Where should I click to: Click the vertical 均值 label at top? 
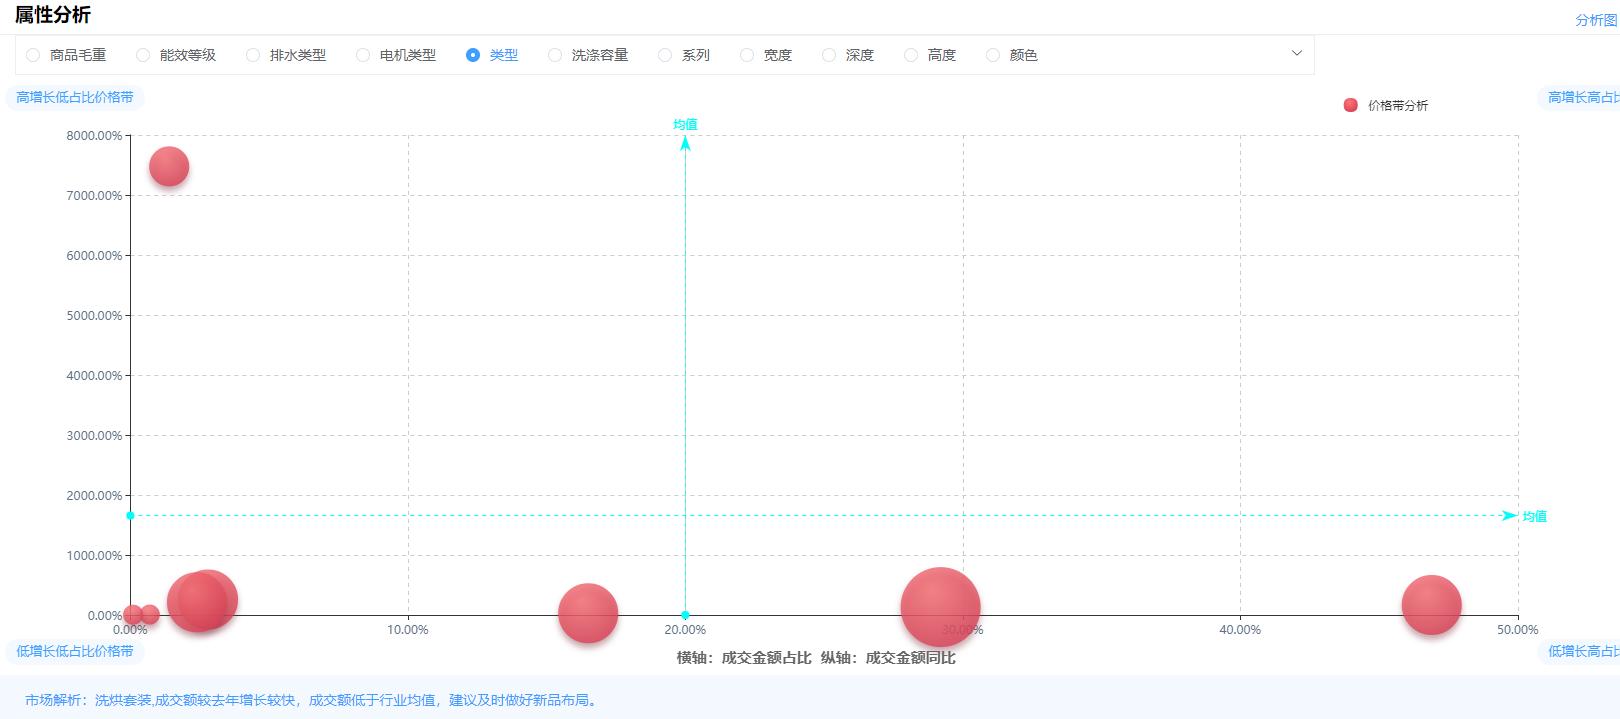point(685,124)
